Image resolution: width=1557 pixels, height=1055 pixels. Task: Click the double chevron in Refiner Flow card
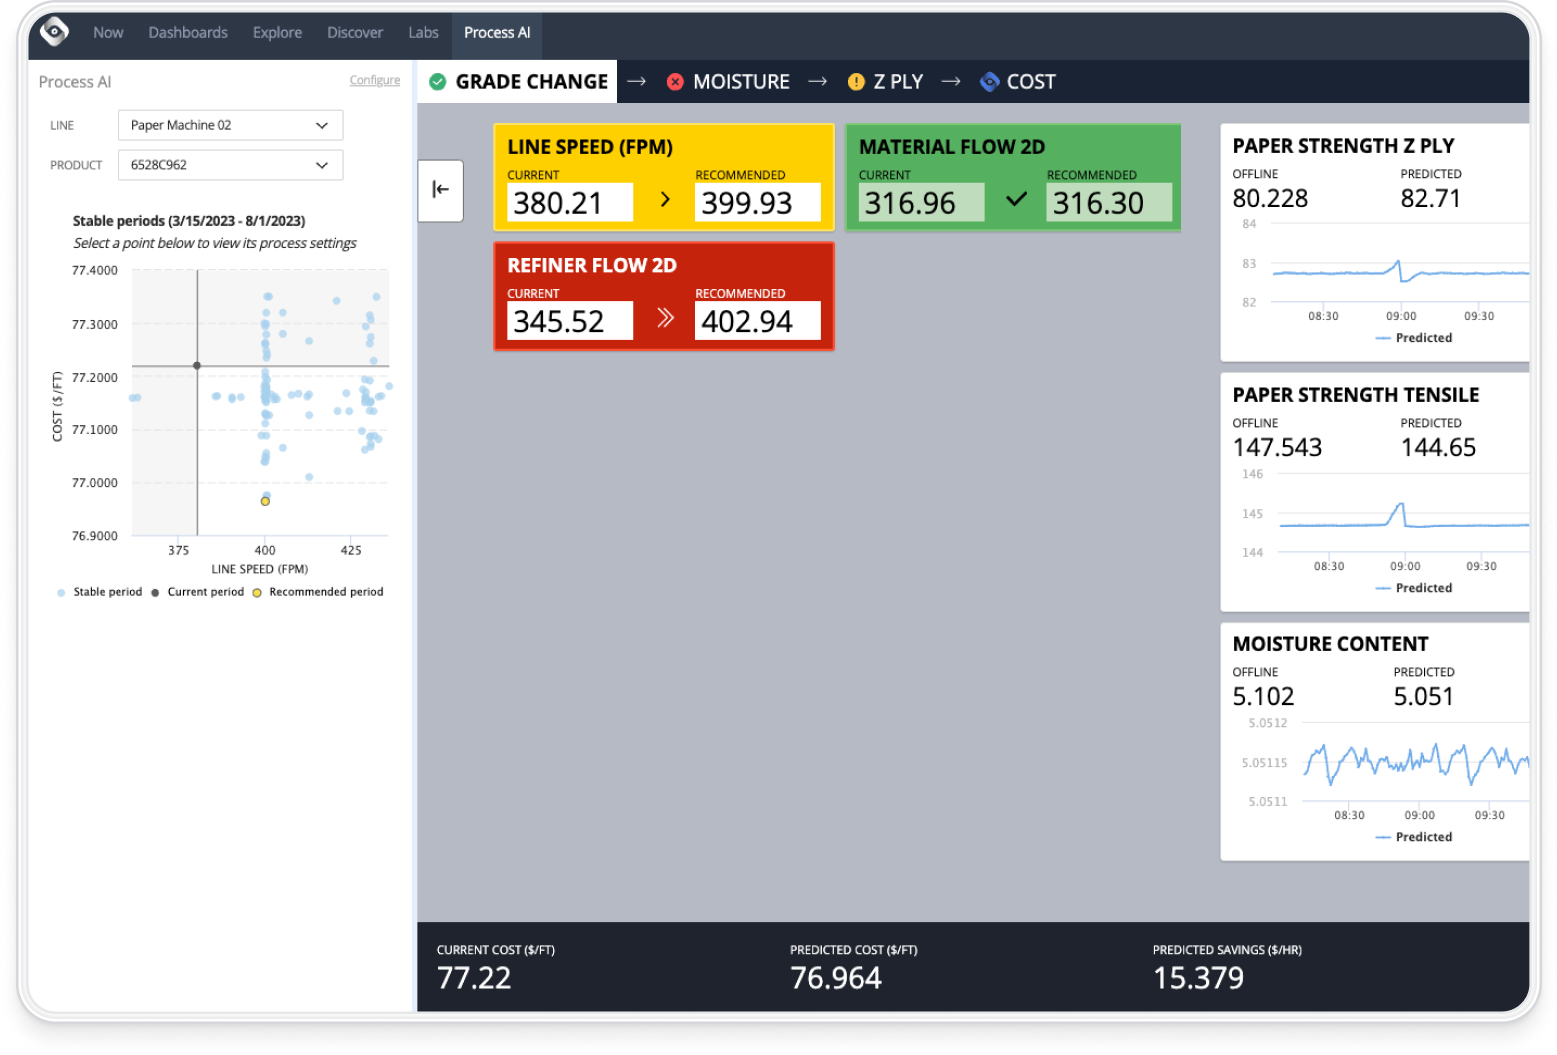665,319
